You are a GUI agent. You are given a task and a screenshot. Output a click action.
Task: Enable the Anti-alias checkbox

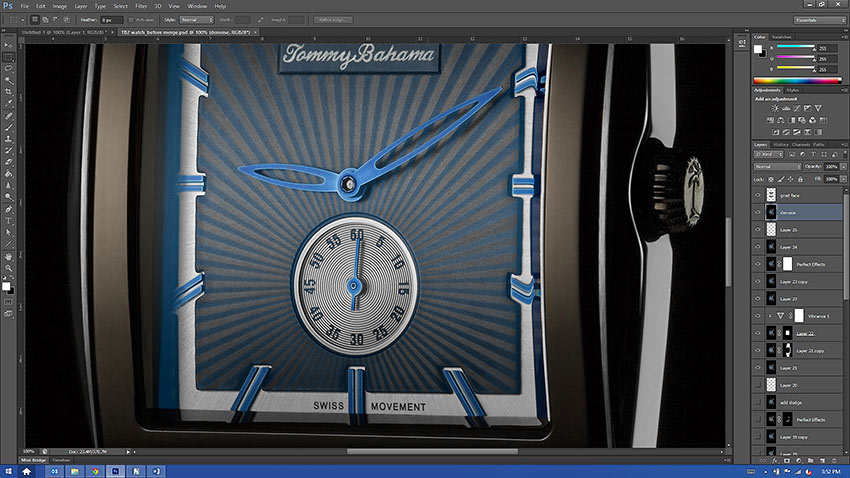point(131,20)
